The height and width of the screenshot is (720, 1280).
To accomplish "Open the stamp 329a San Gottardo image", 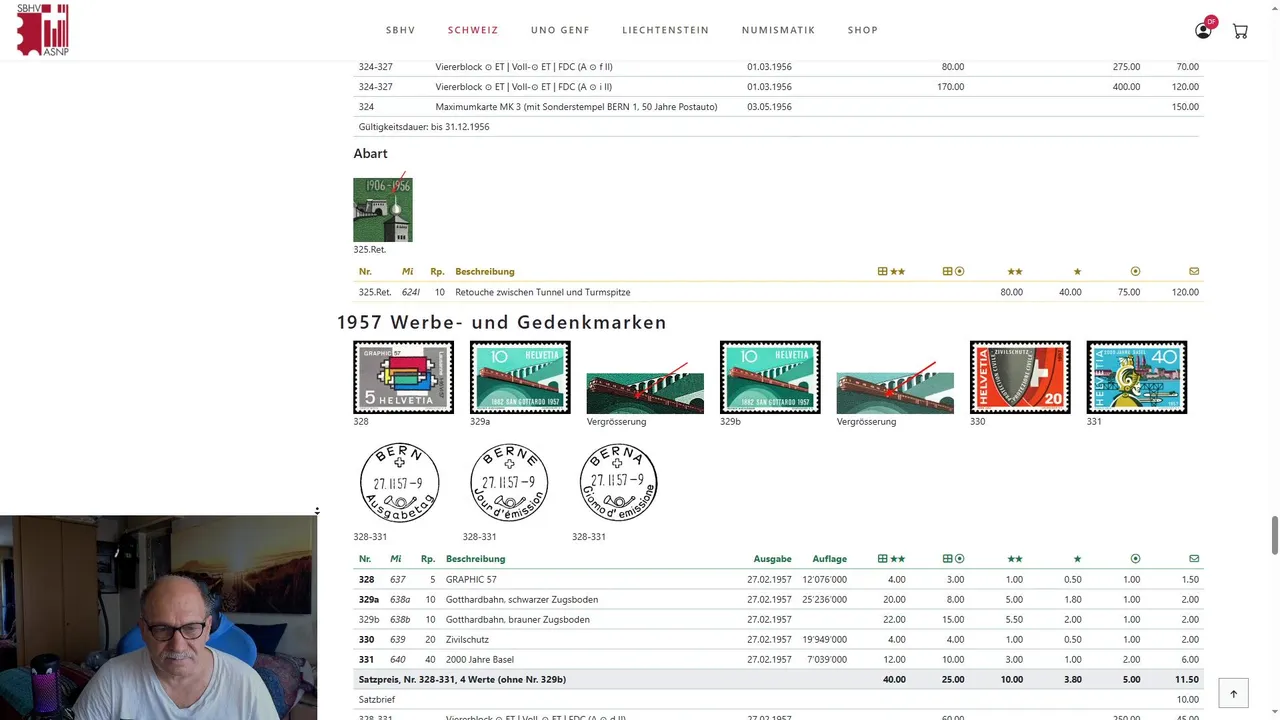I will tap(520, 377).
